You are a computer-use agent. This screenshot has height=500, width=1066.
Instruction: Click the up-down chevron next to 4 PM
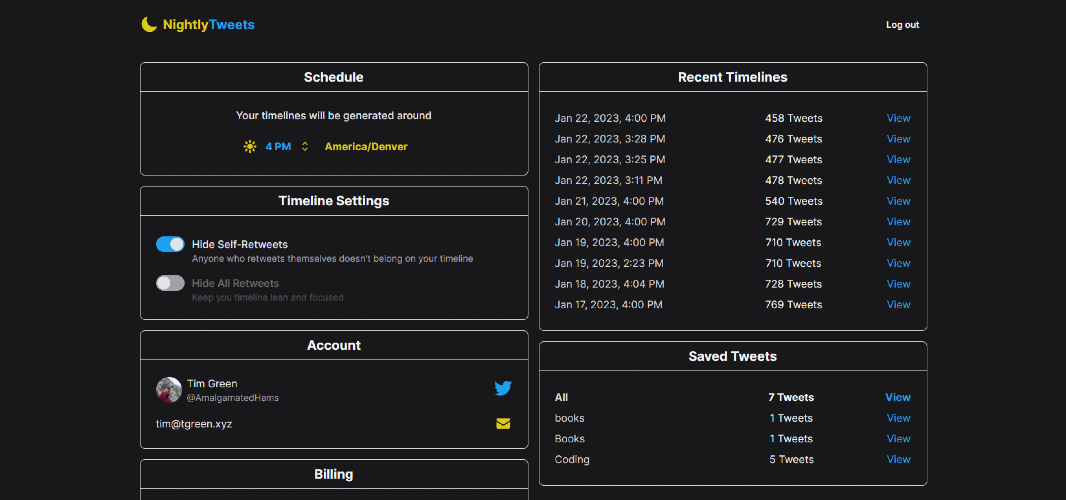pos(305,146)
